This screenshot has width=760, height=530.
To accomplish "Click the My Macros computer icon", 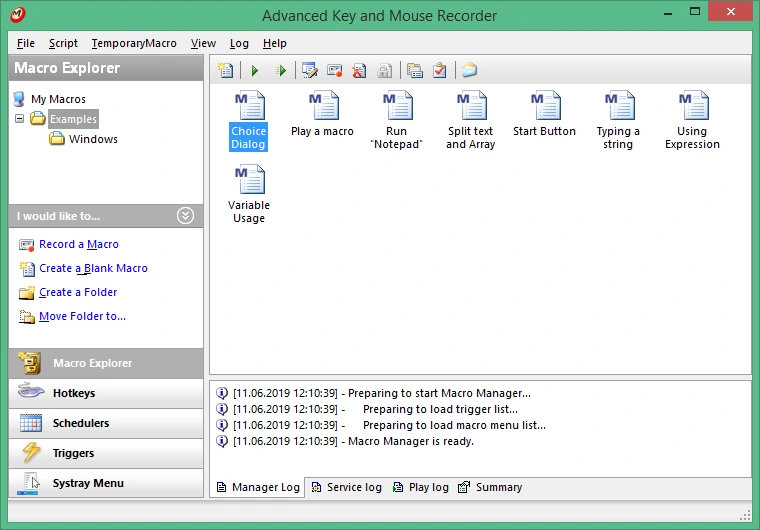I will pyautogui.click(x=19, y=99).
